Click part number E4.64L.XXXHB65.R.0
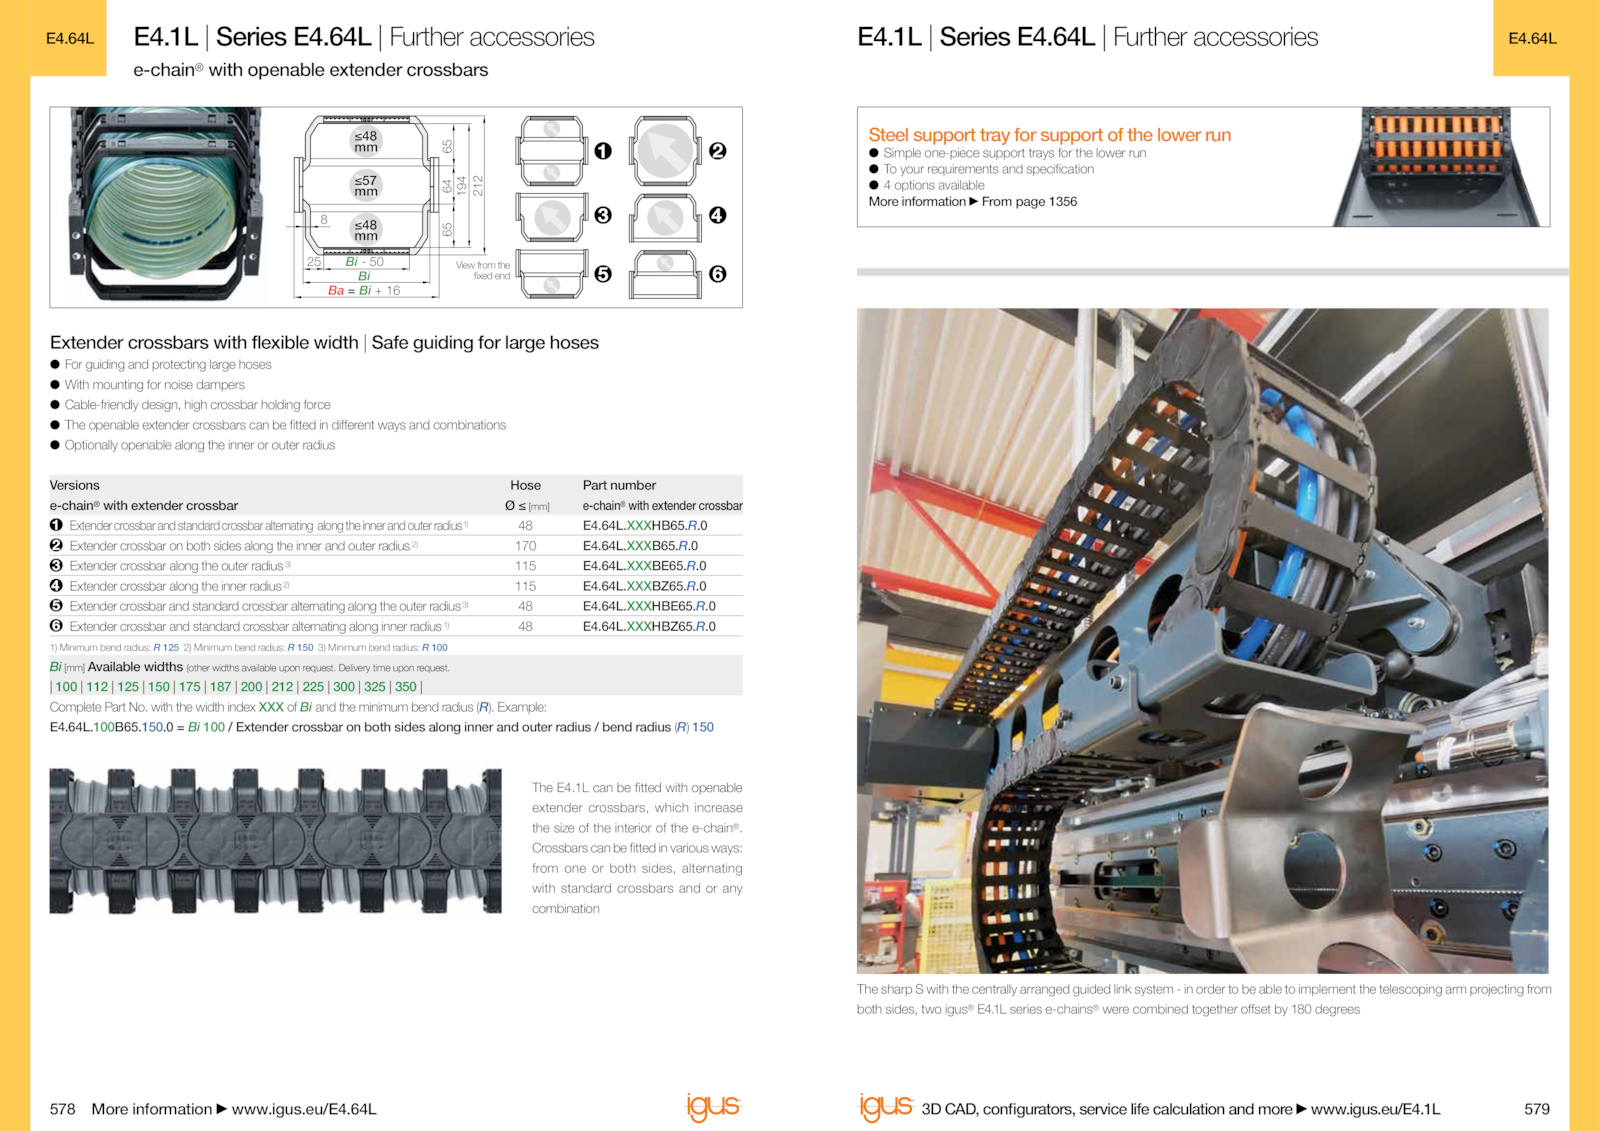This screenshot has width=1600, height=1131. click(645, 526)
